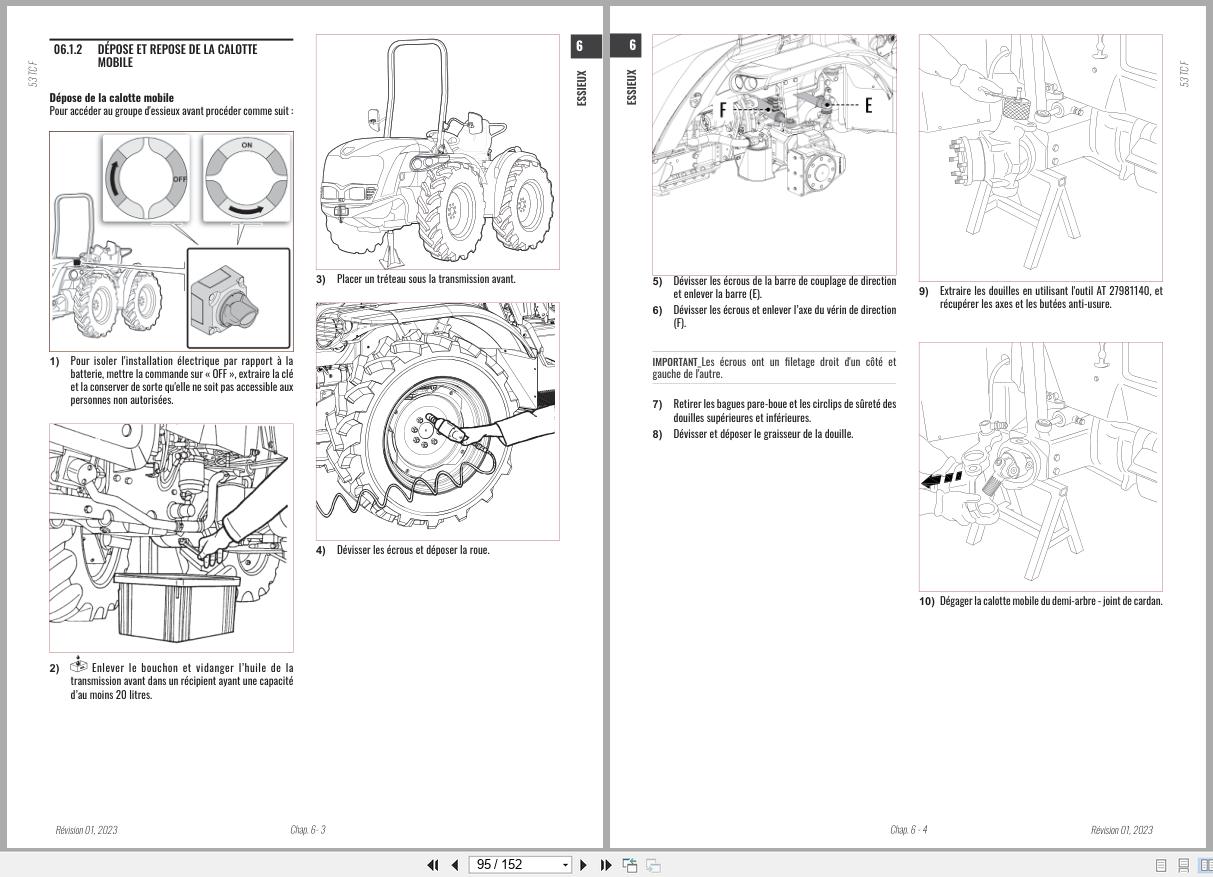Click step 7 text about bagues pare-boue

pos(785,411)
